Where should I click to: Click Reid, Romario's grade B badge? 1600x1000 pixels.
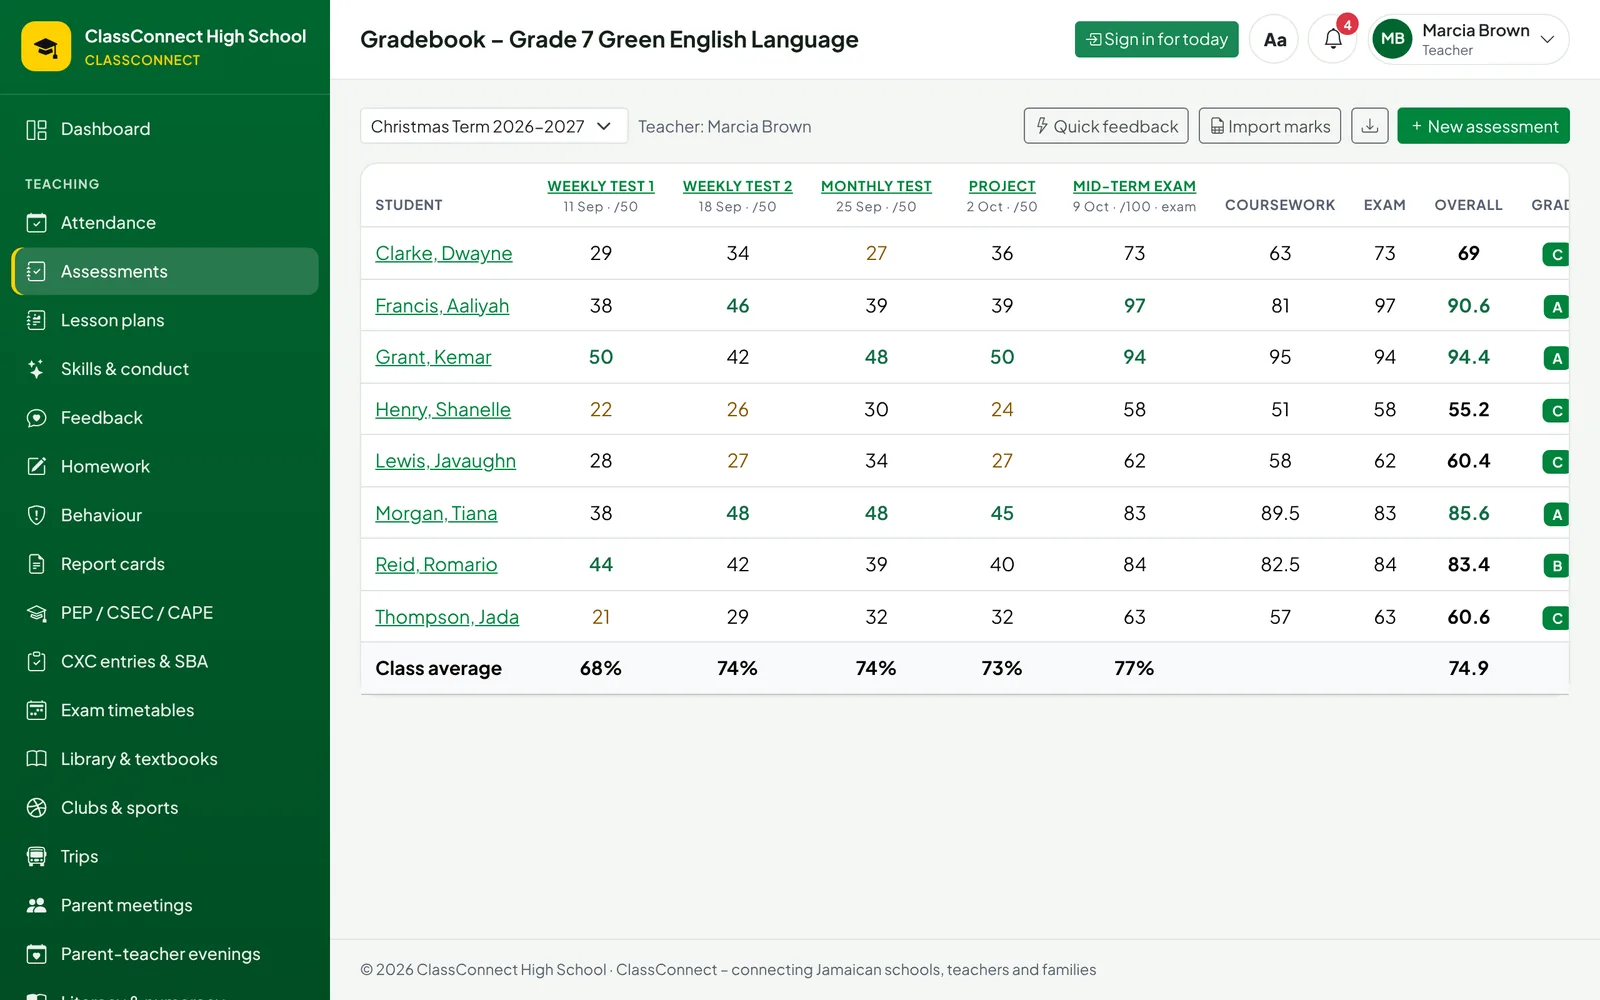(1556, 566)
